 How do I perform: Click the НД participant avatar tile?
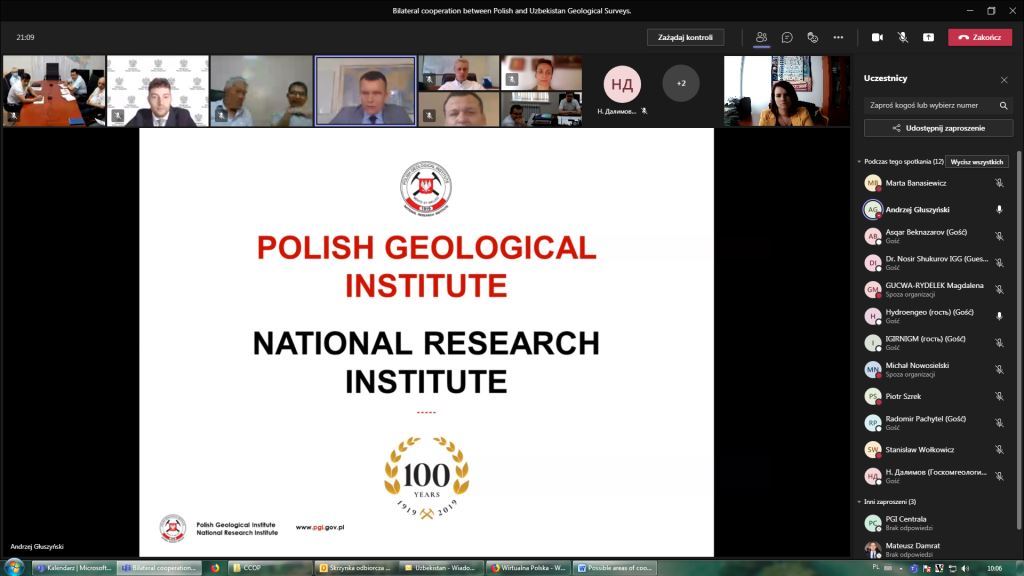[622, 84]
